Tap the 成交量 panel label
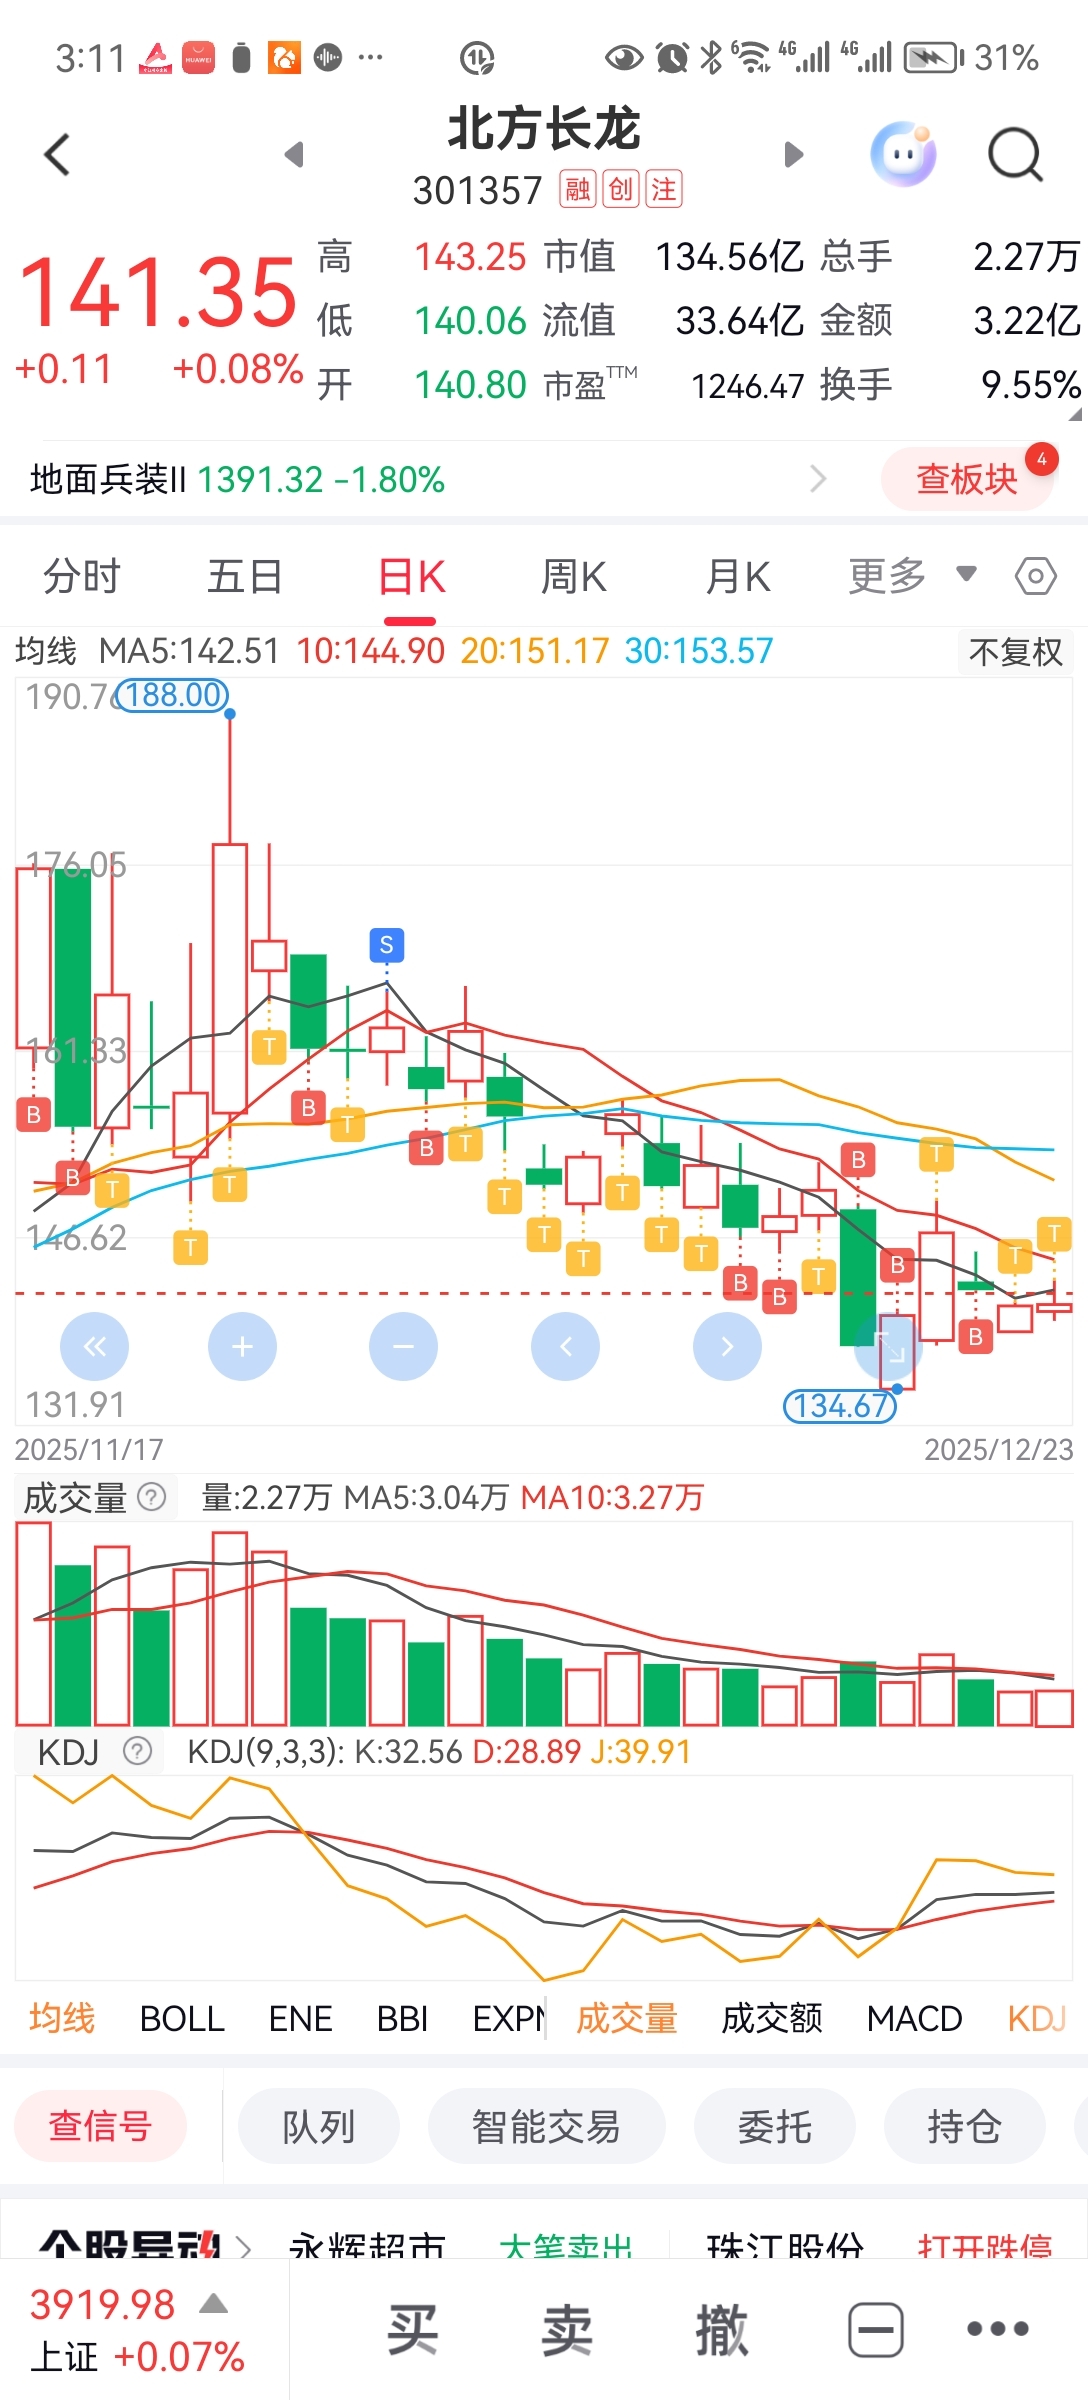Image resolution: width=1088 pixels, height=2400 pixels. tap(75, 1498)
